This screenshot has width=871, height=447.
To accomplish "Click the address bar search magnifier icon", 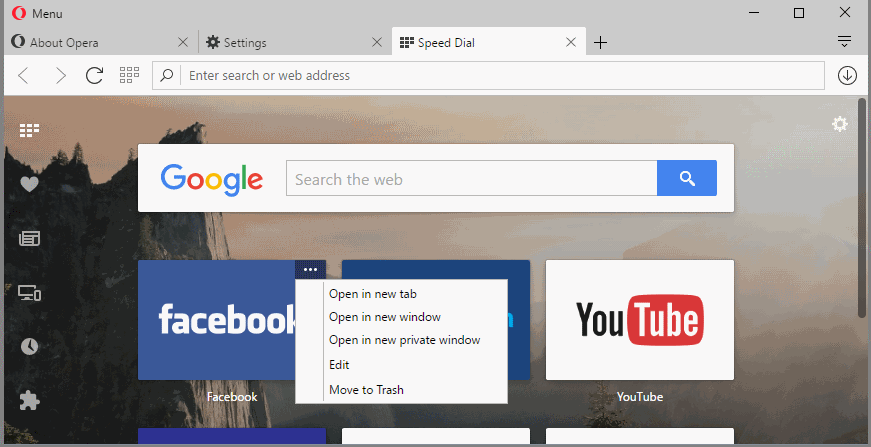I will click(167, 75).
